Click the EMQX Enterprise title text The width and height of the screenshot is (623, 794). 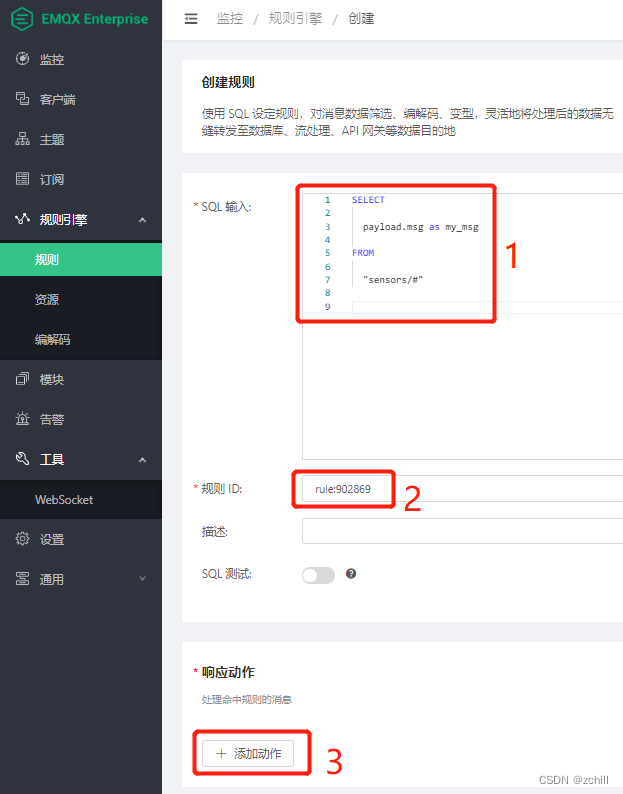95,19
